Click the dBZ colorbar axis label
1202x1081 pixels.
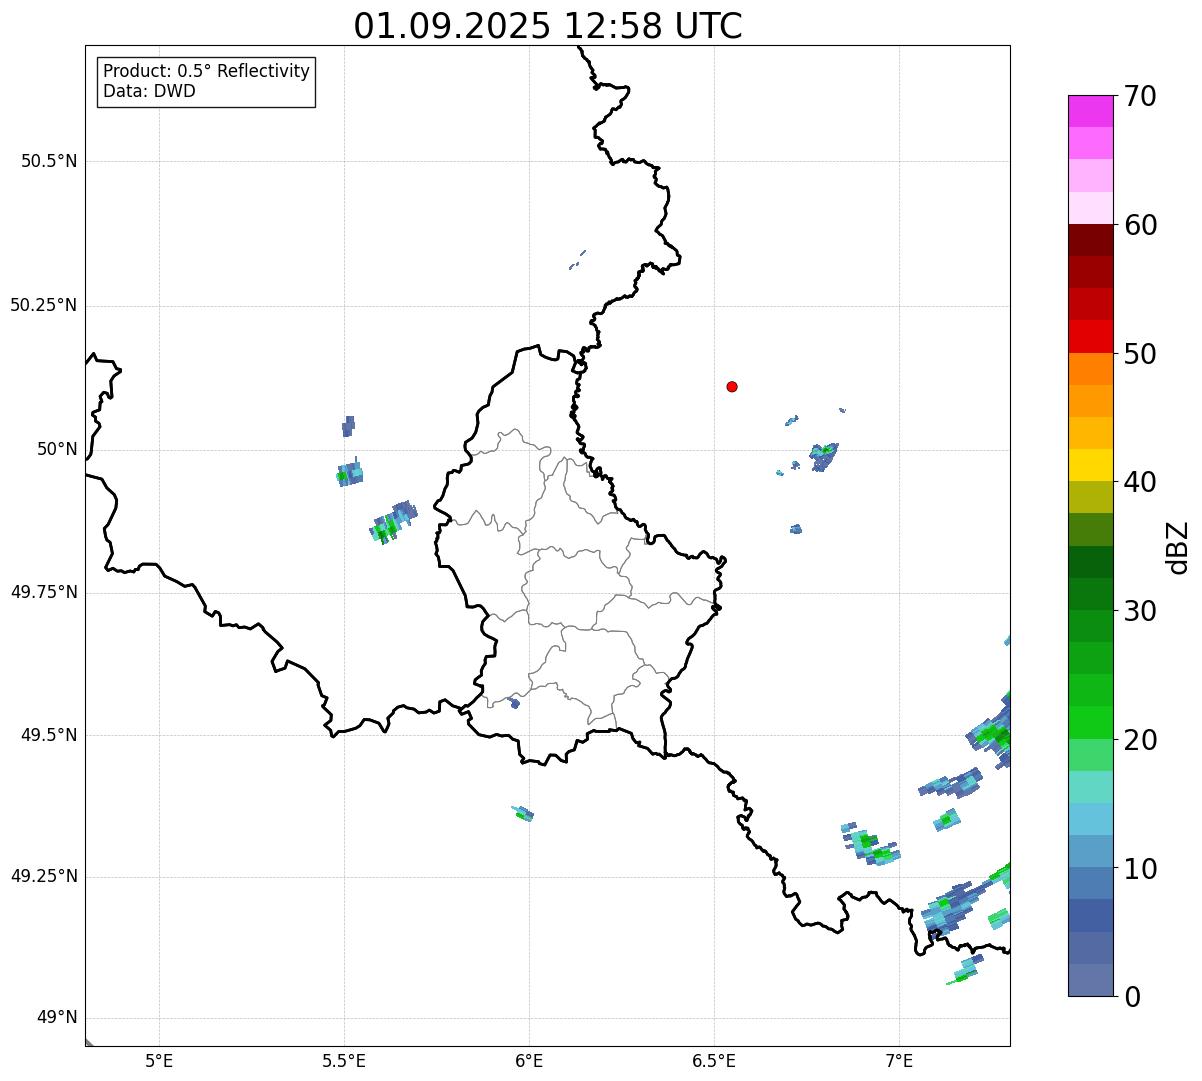pos(1178,547)
